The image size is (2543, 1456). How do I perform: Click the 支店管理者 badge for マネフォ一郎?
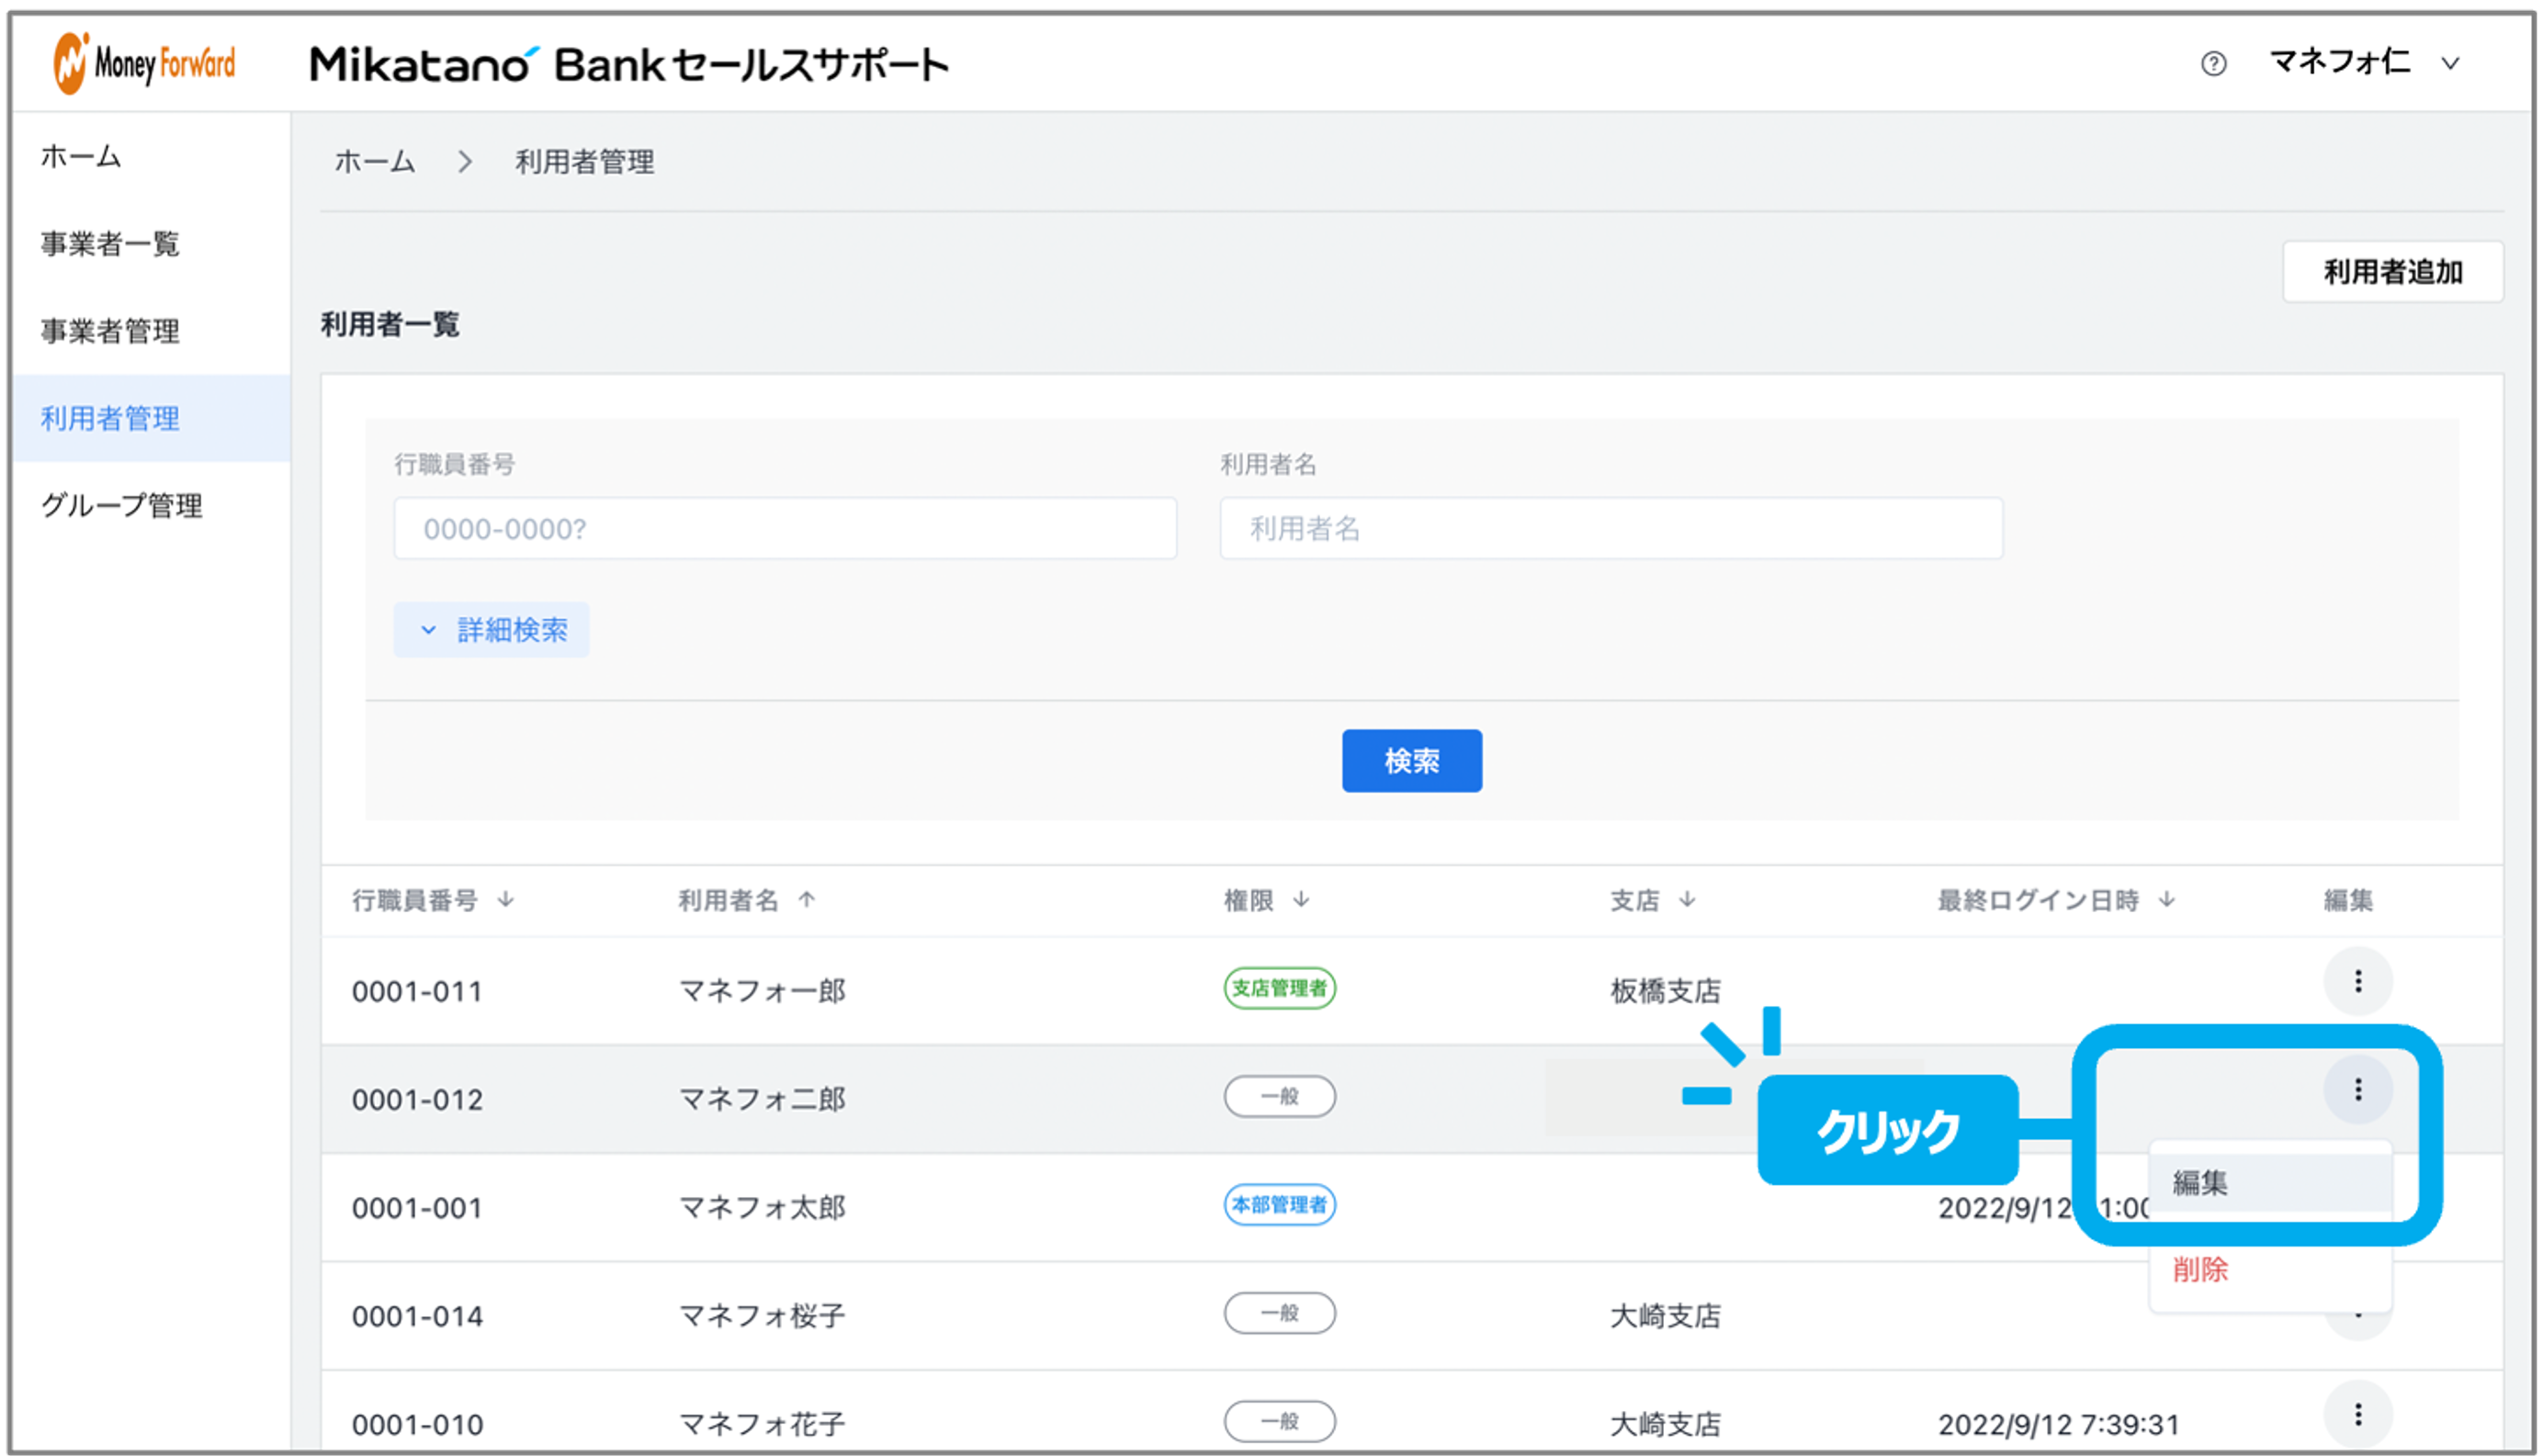point(1279,988)
